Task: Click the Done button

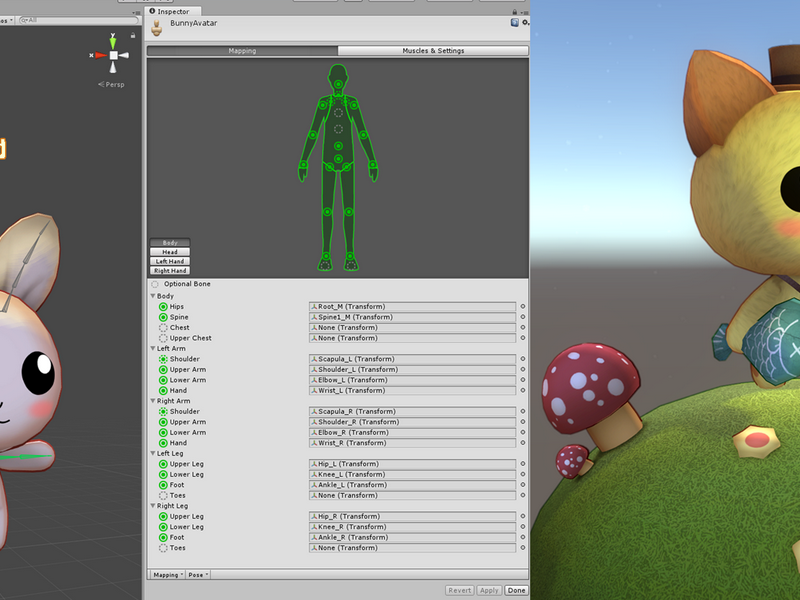Action: [x=516, y=590]
